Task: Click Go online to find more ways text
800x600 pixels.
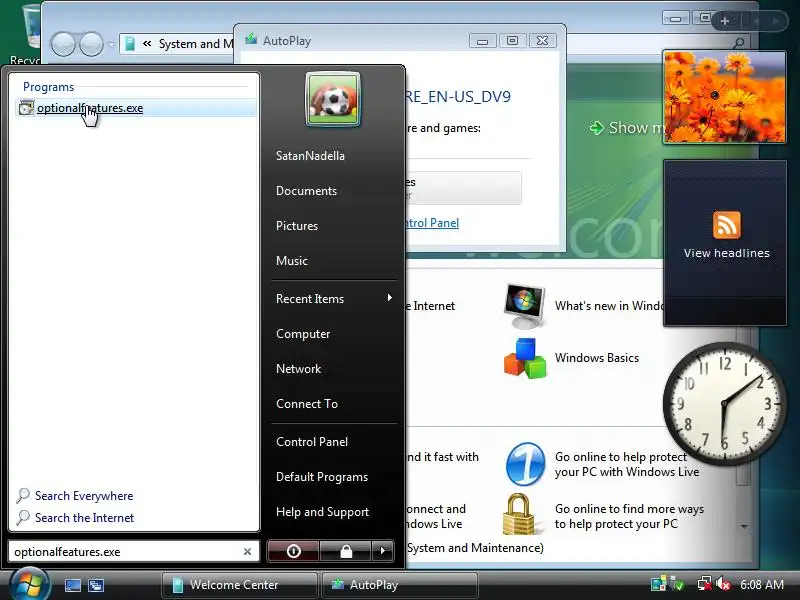Action: tap(629, 516)
